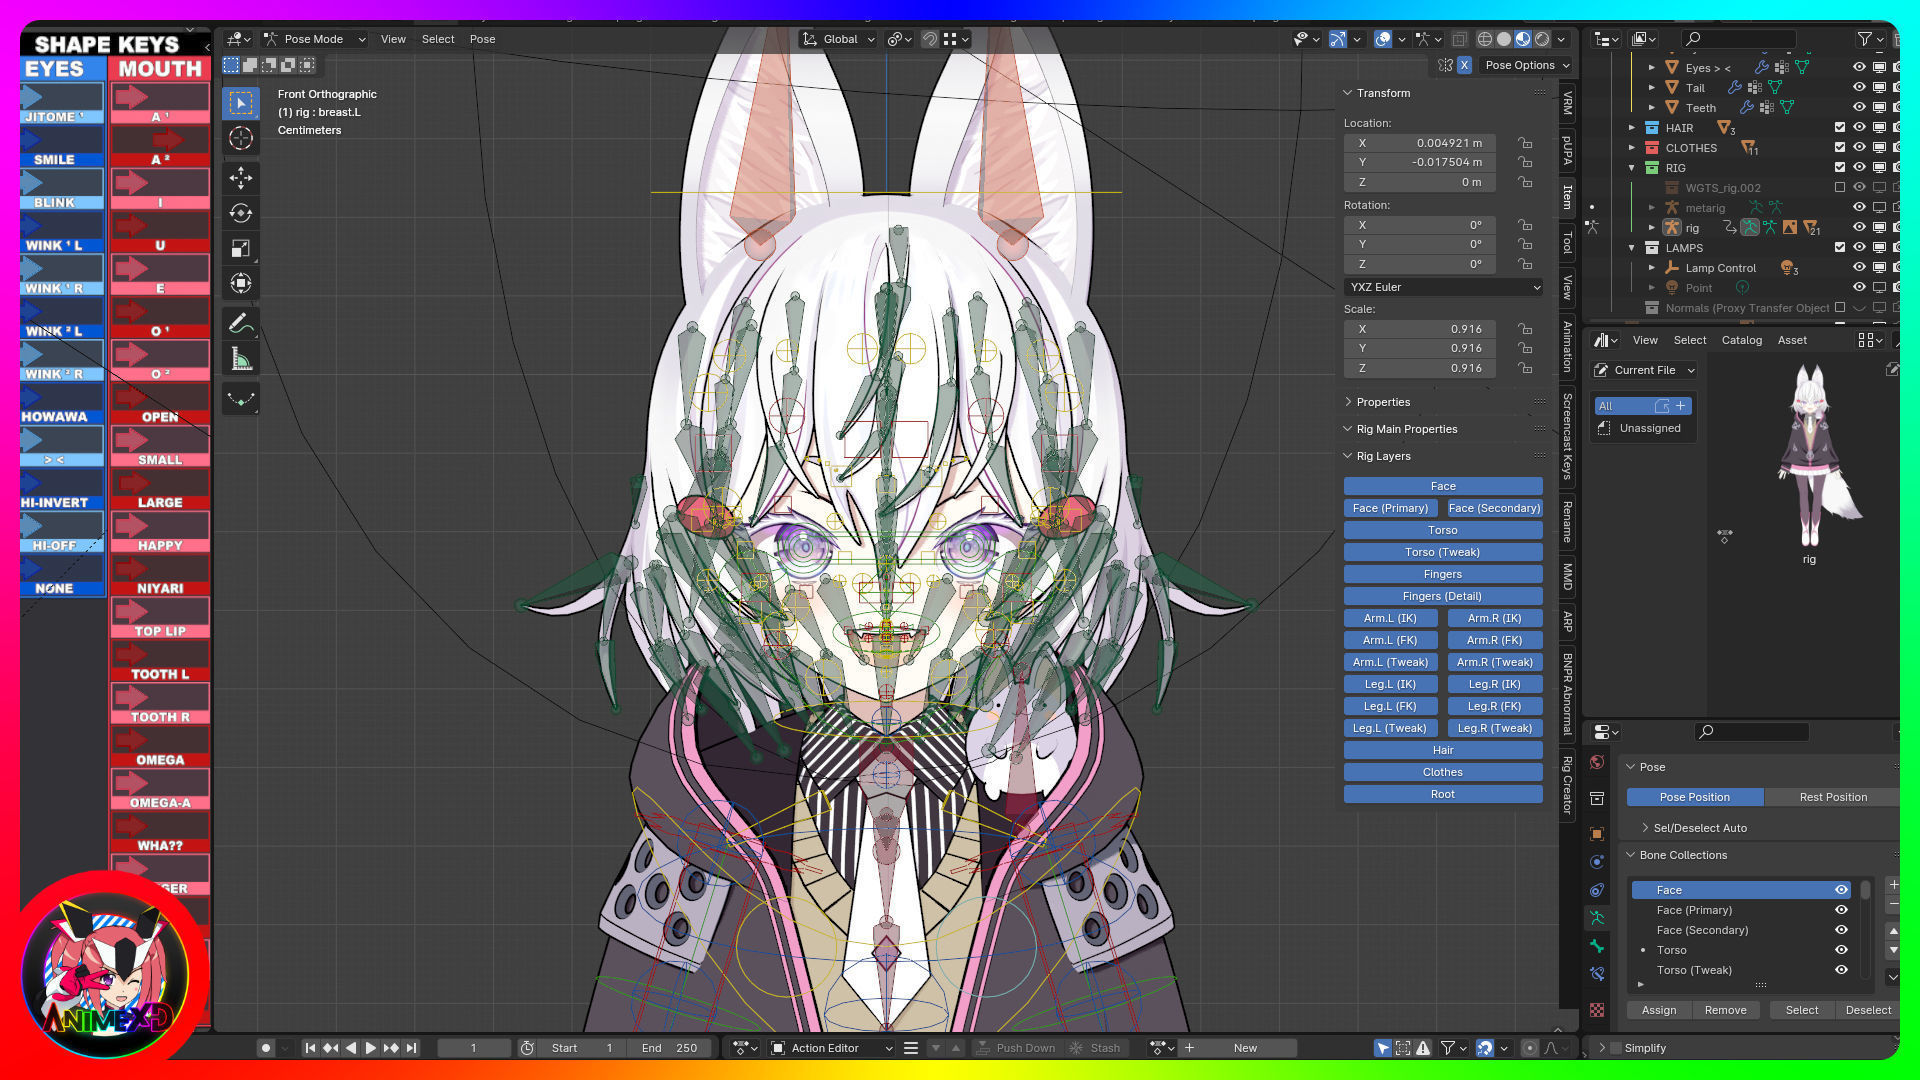The image size is (1920, 1080).
Task: Click the pose mirror butterfly icon
Action: tap(1445, 65)
